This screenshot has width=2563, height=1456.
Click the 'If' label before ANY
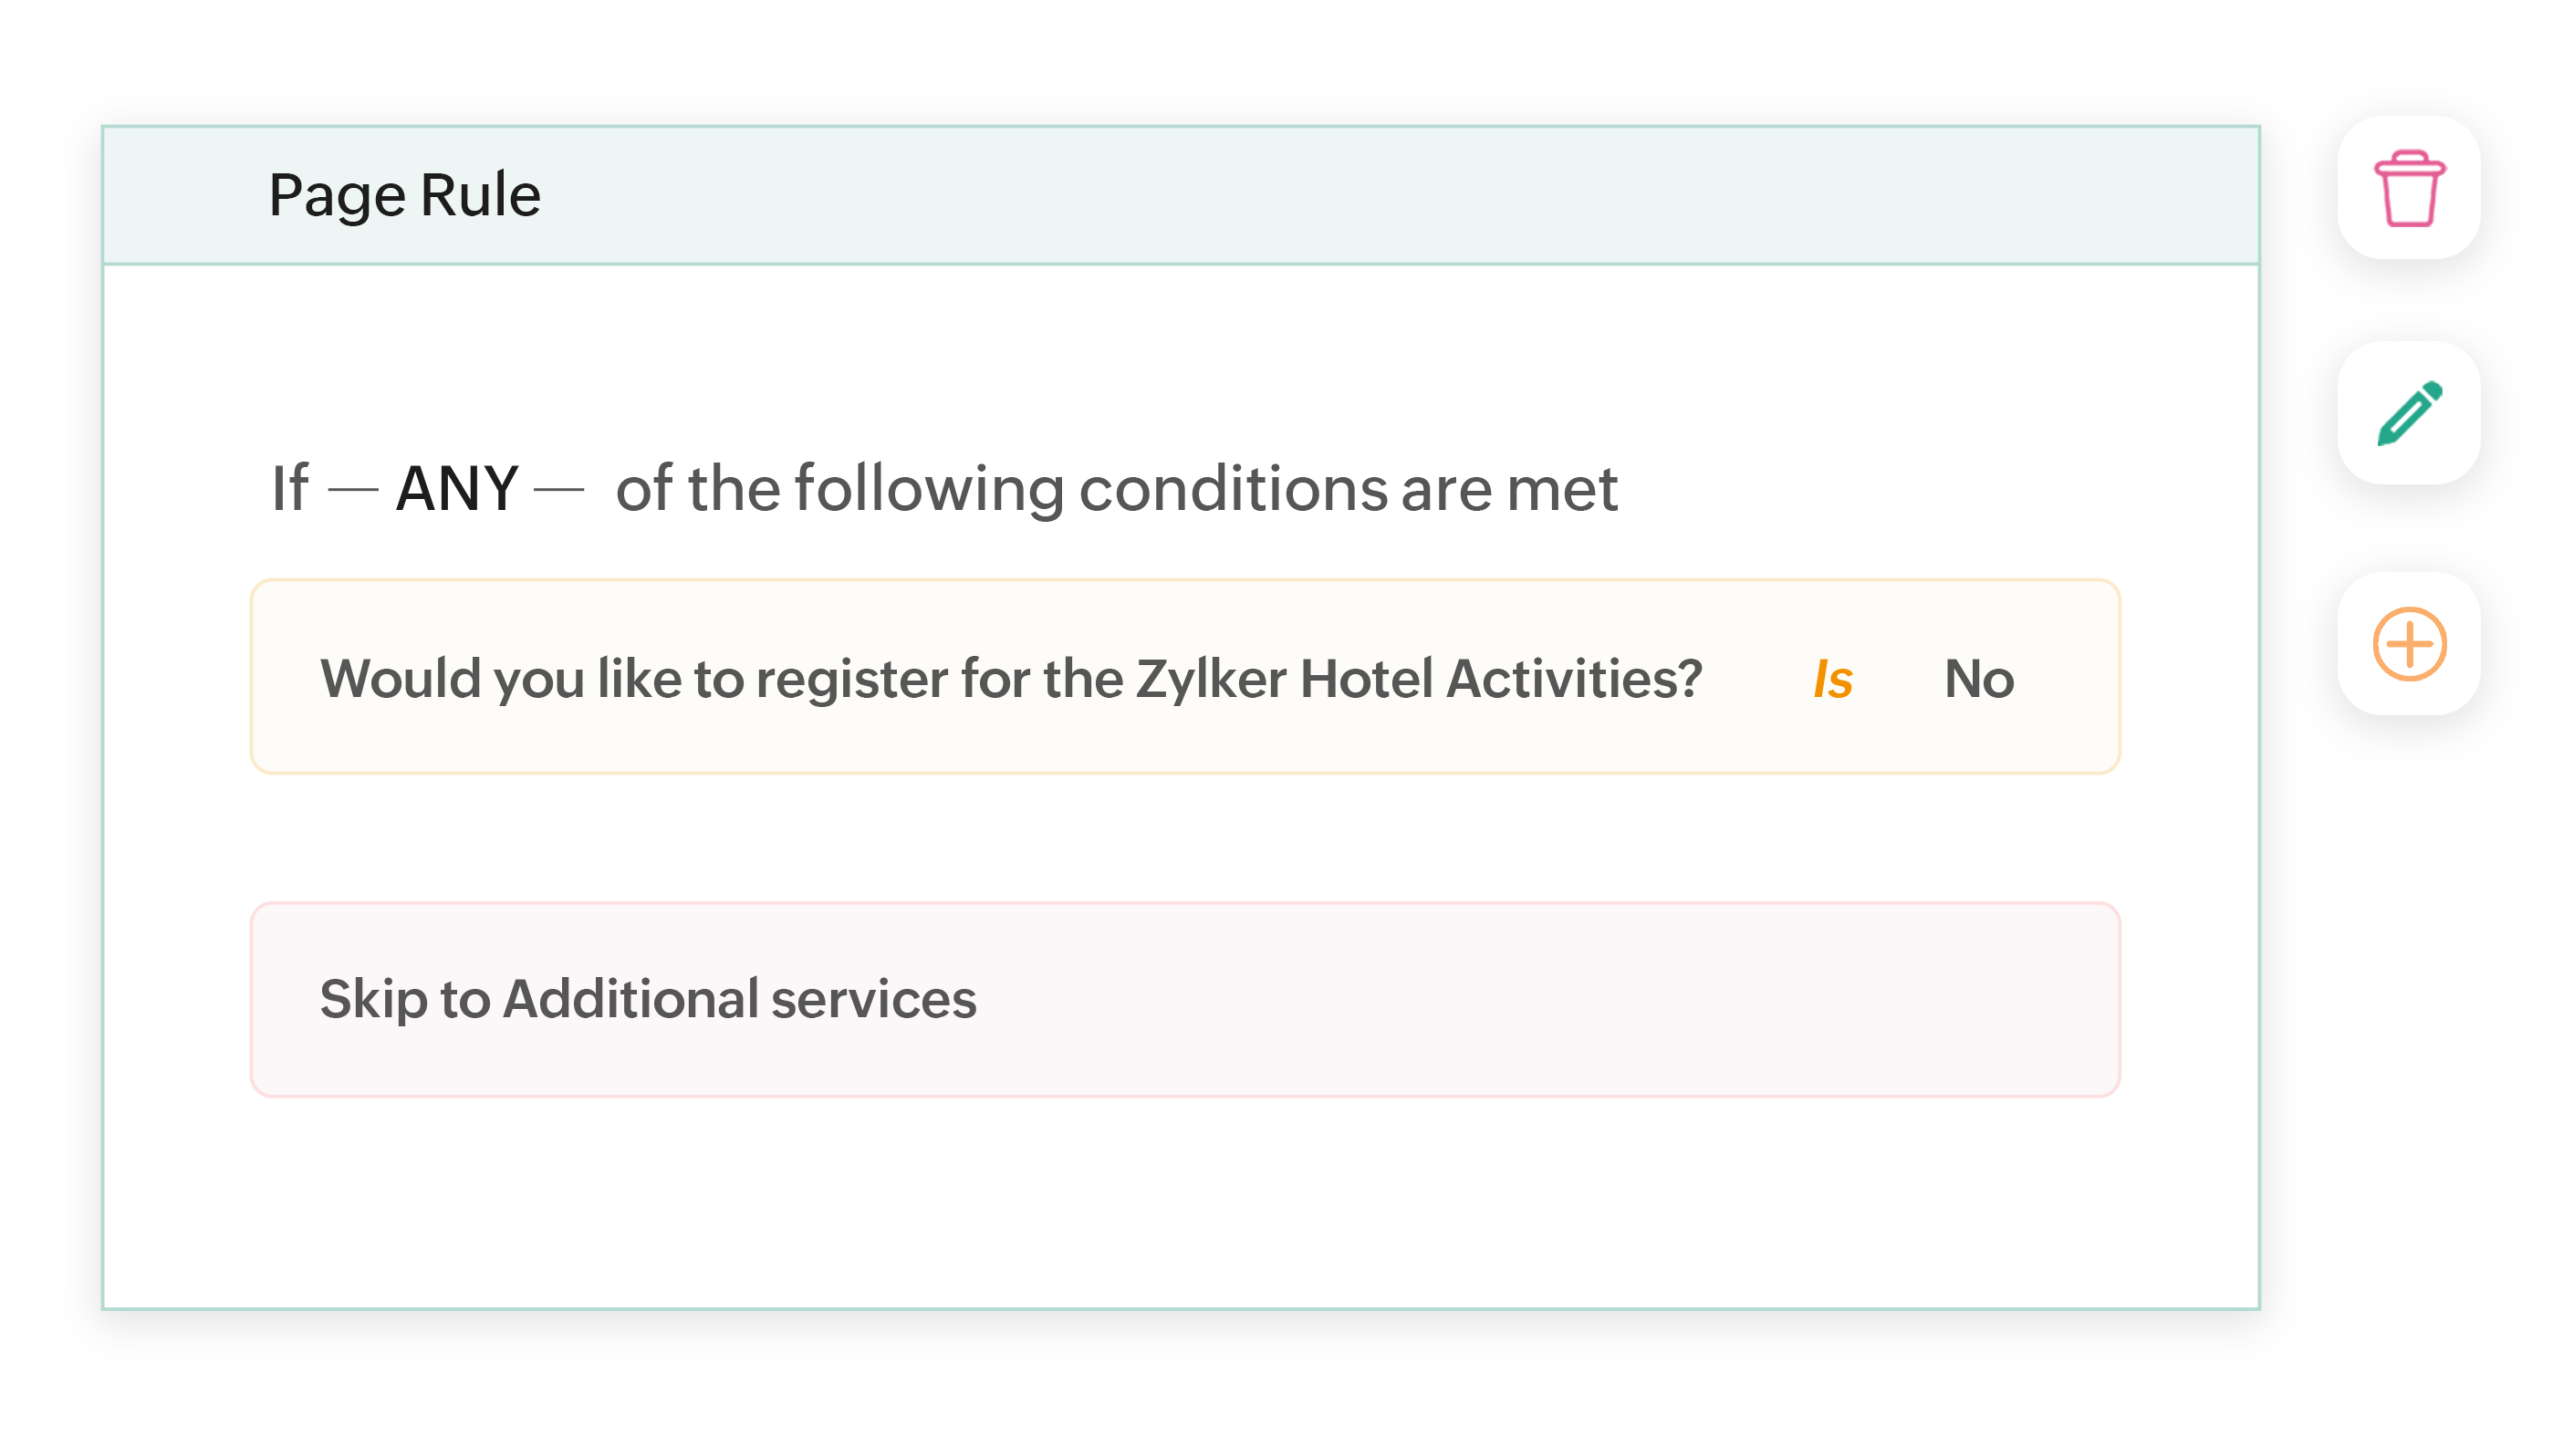click(x=290, y=489)
